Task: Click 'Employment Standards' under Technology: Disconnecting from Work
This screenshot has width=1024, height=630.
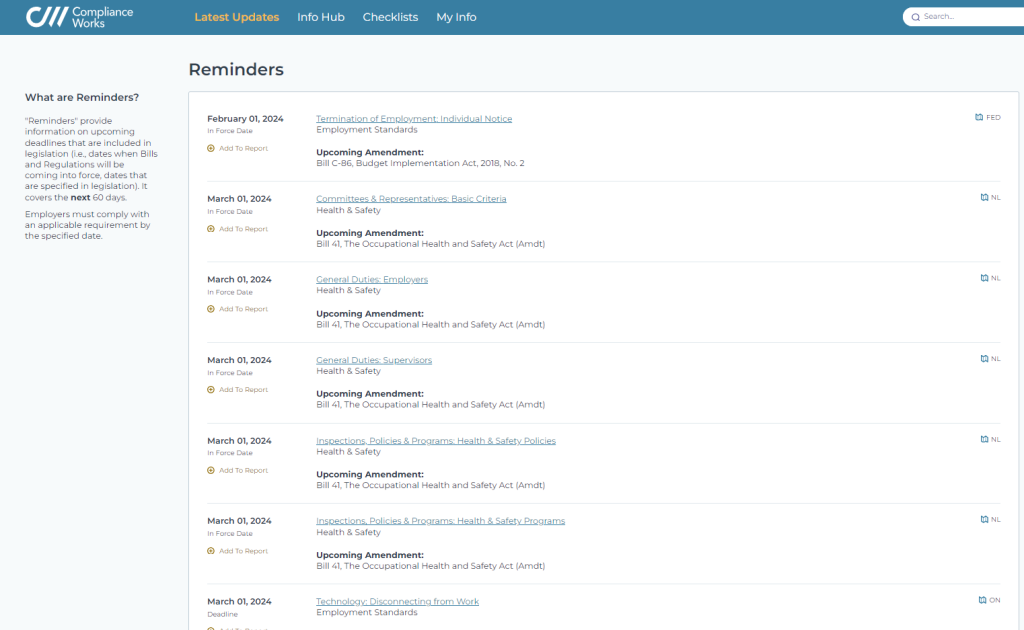Action: click(x=366, y=612)
